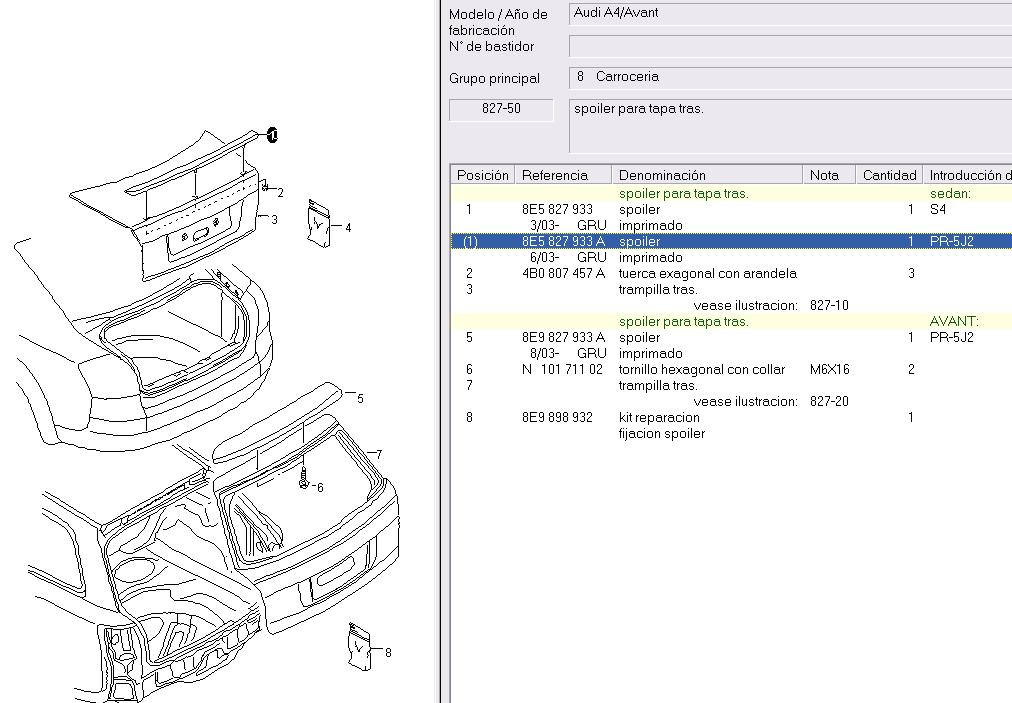Click the Cantidad column header

coord(889,175)
